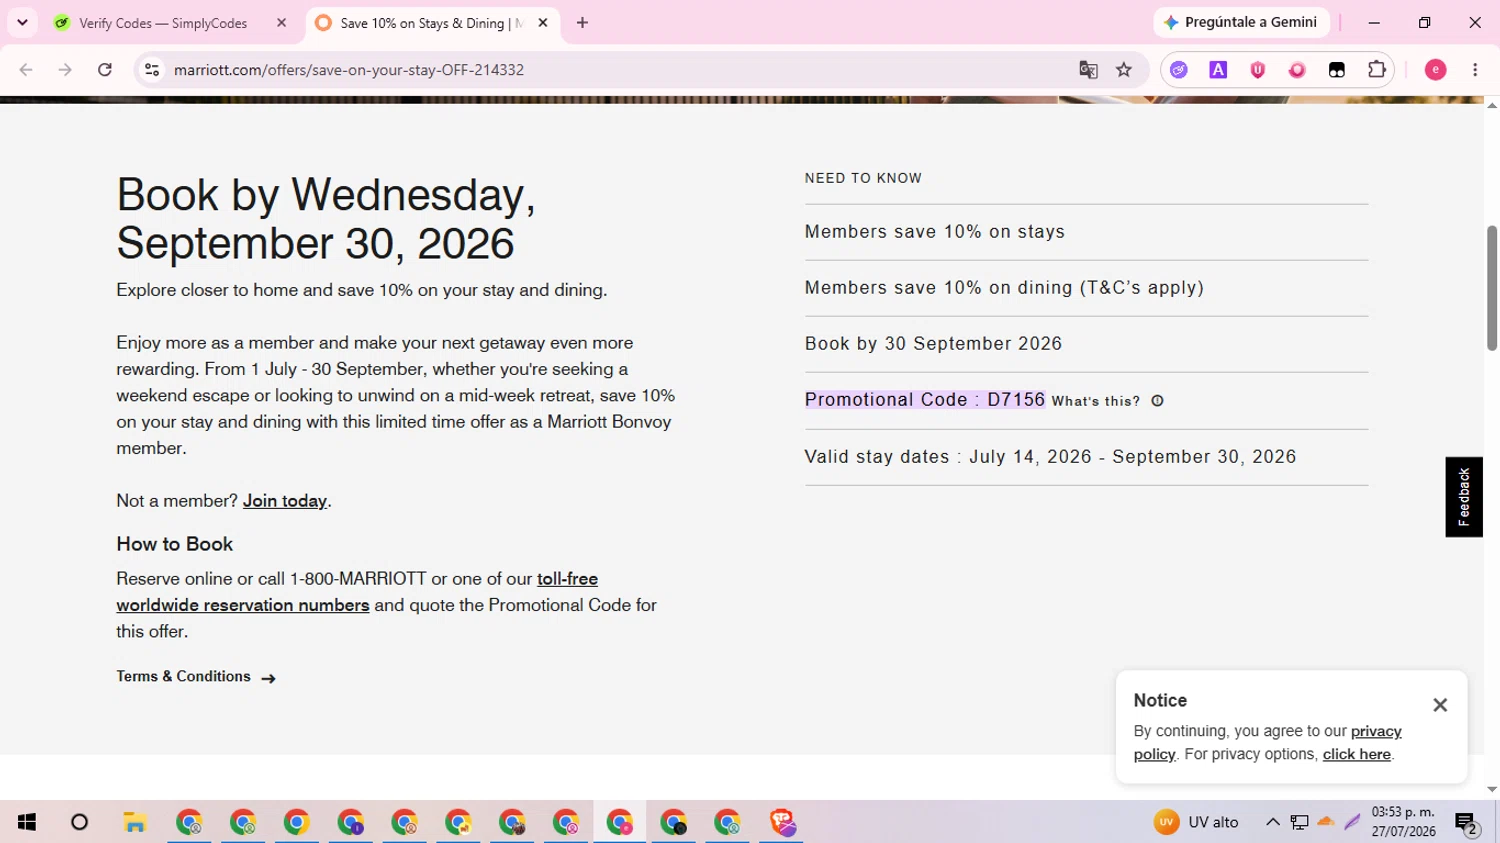Open the Terms & Conditions link
This screenshot has height=843, width=1500.
tap(196, 677)
